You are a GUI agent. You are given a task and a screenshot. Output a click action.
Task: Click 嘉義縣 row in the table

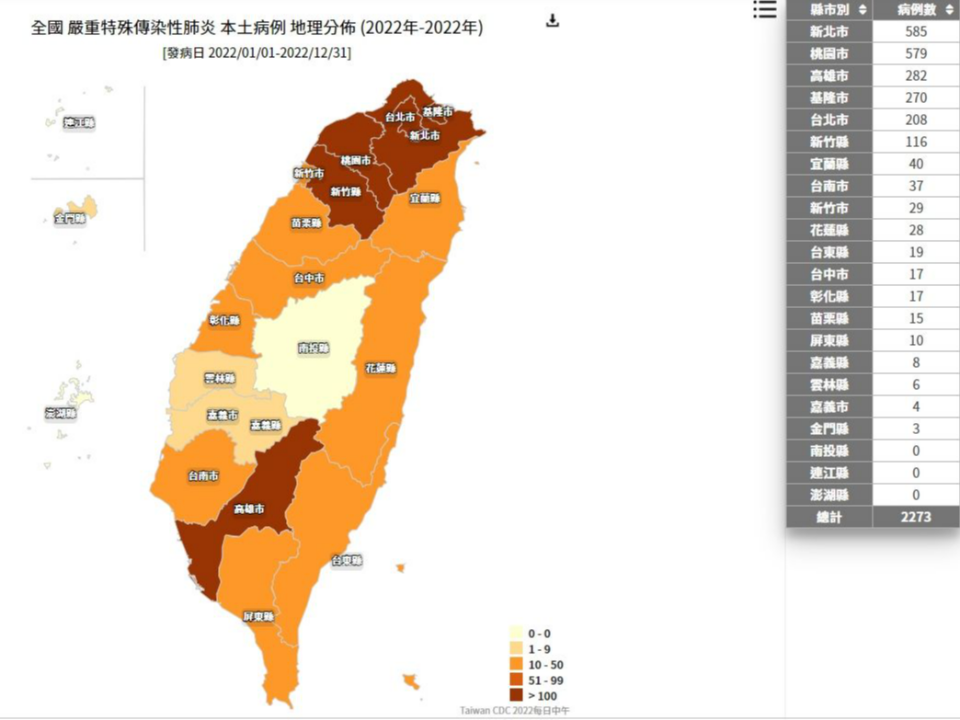(x=872, y=362)
